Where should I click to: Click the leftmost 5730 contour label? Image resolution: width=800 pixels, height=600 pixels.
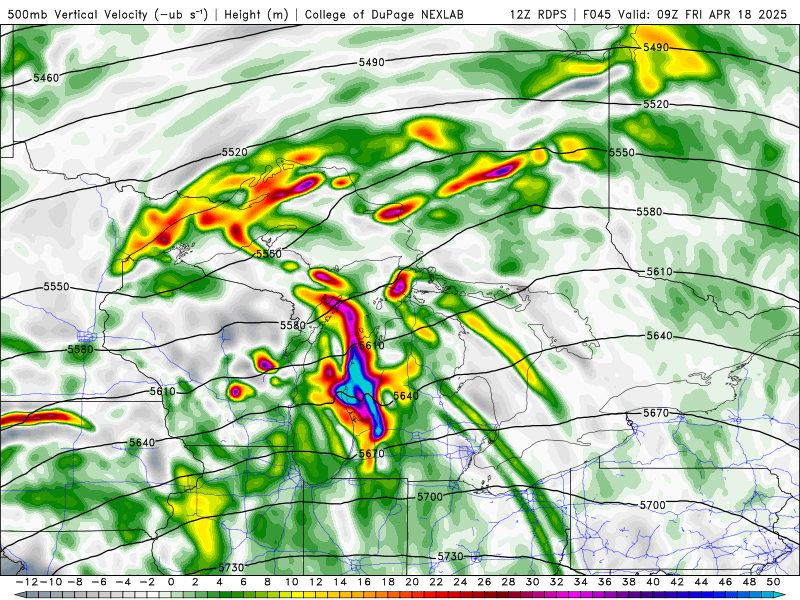(231, 567)
